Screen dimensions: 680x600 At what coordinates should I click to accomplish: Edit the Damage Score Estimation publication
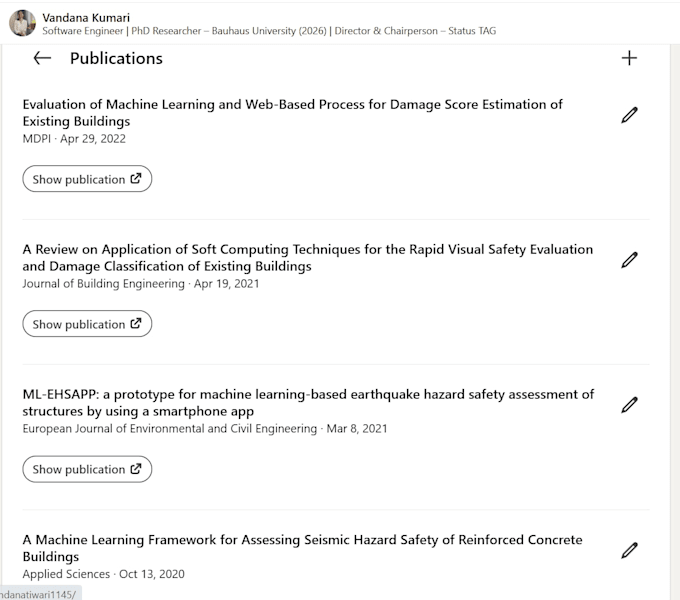[x=629, y=115]
